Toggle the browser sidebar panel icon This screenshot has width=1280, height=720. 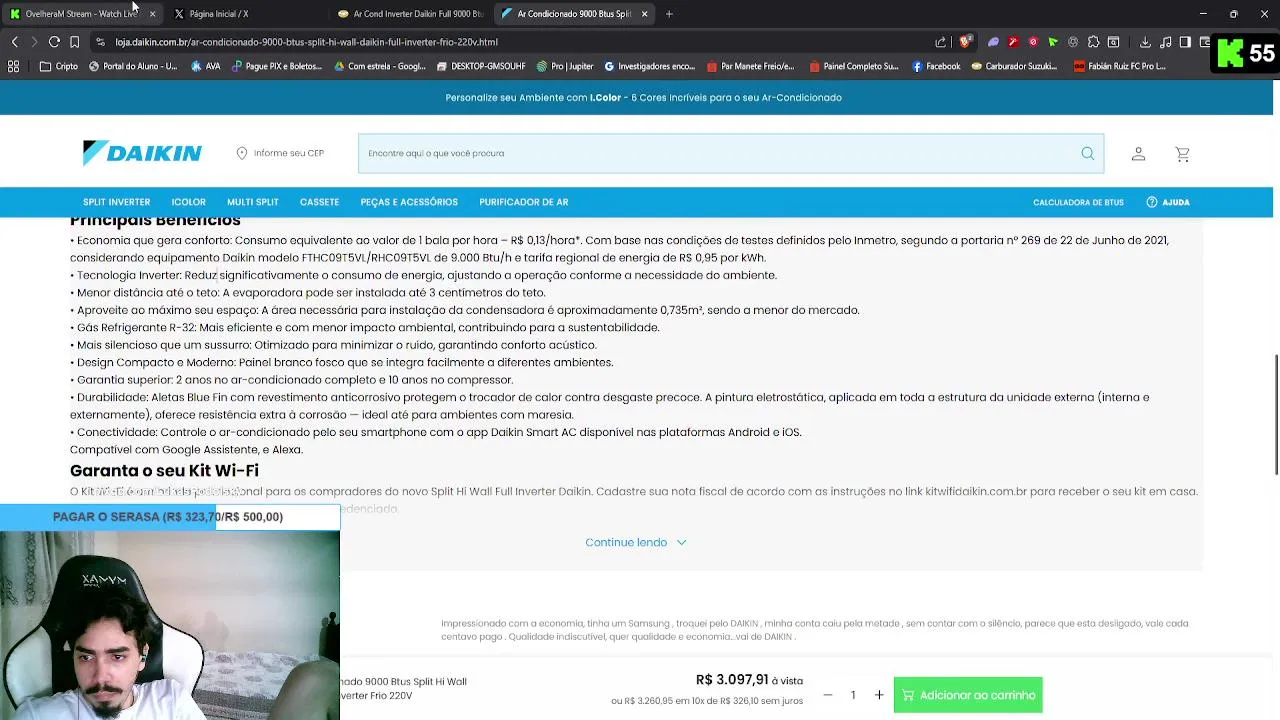pyautogui.click(x=1185, y=42)
